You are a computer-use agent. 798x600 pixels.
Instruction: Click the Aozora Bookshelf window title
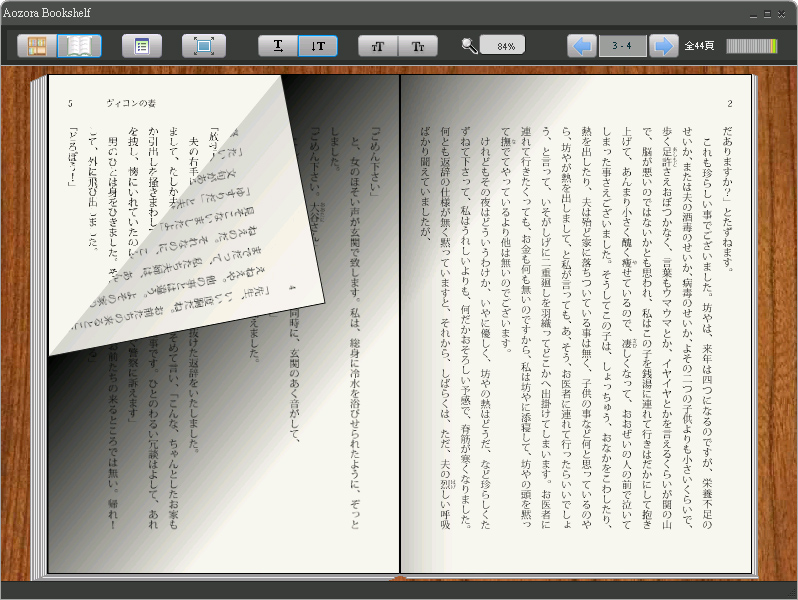47,13
